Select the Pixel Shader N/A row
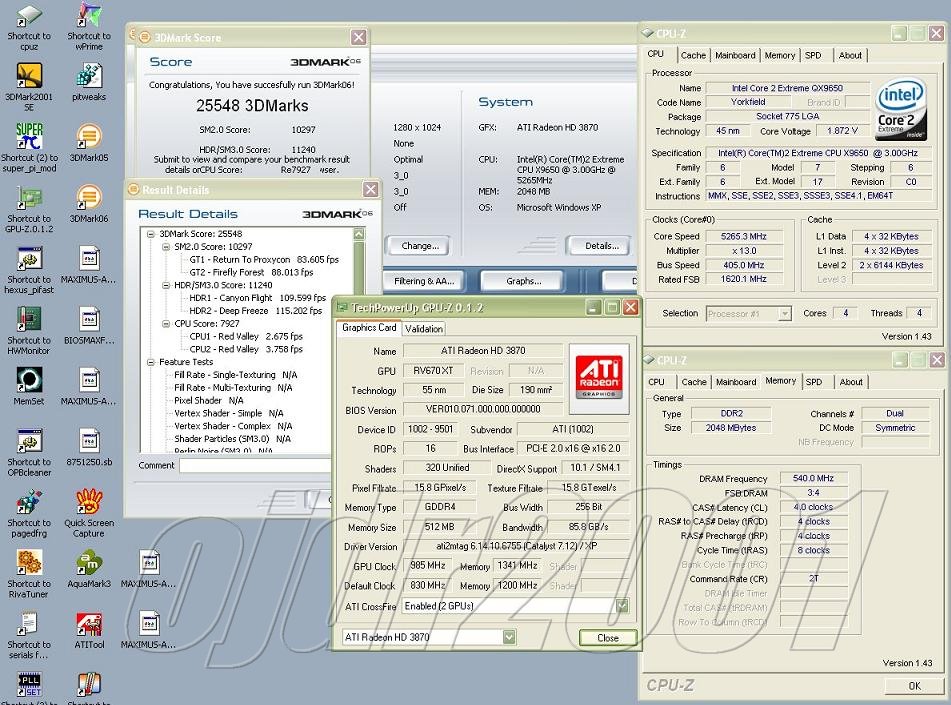 coord(209,400)
